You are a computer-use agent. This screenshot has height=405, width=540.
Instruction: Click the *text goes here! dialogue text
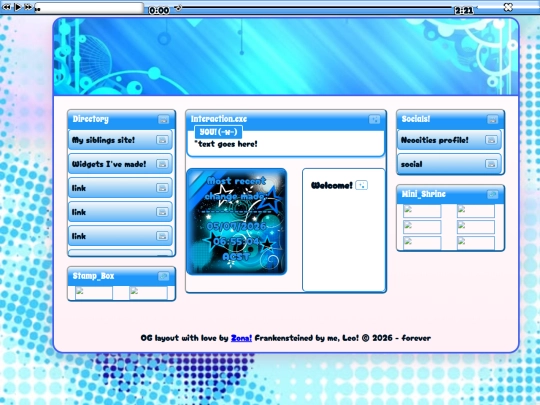tap(226, 144)
